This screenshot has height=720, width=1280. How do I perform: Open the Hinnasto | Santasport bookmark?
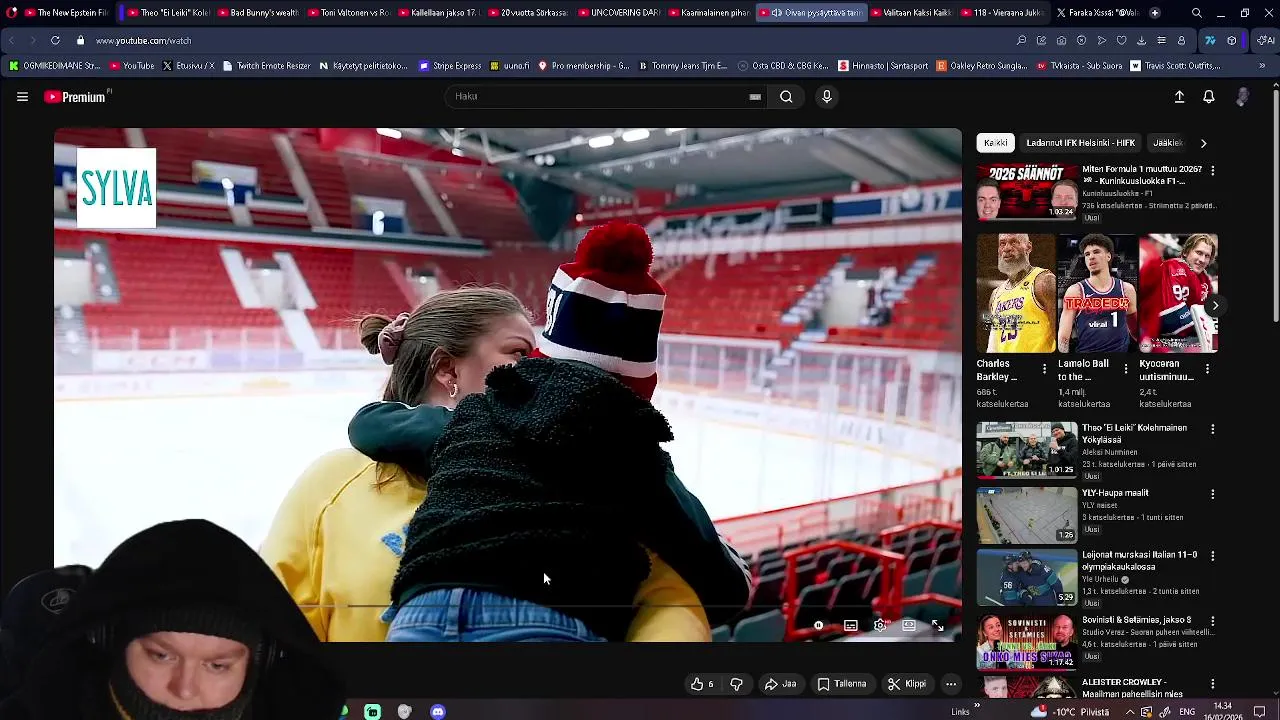883,66
